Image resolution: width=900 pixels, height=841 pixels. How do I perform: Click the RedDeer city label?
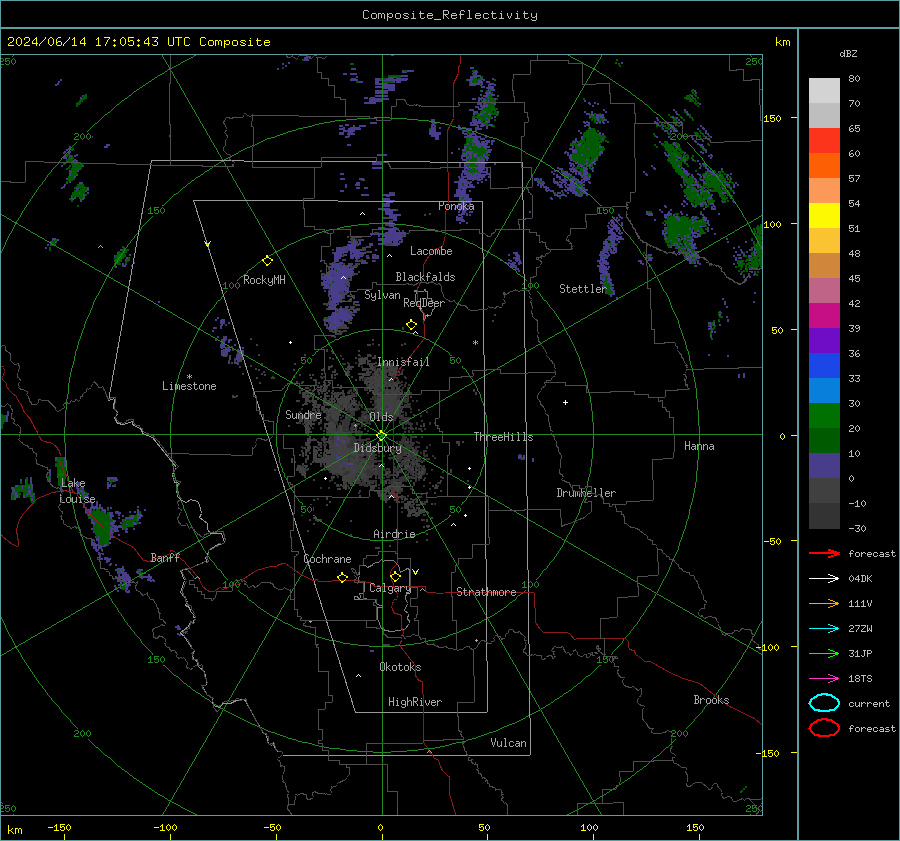click(424, 303)
